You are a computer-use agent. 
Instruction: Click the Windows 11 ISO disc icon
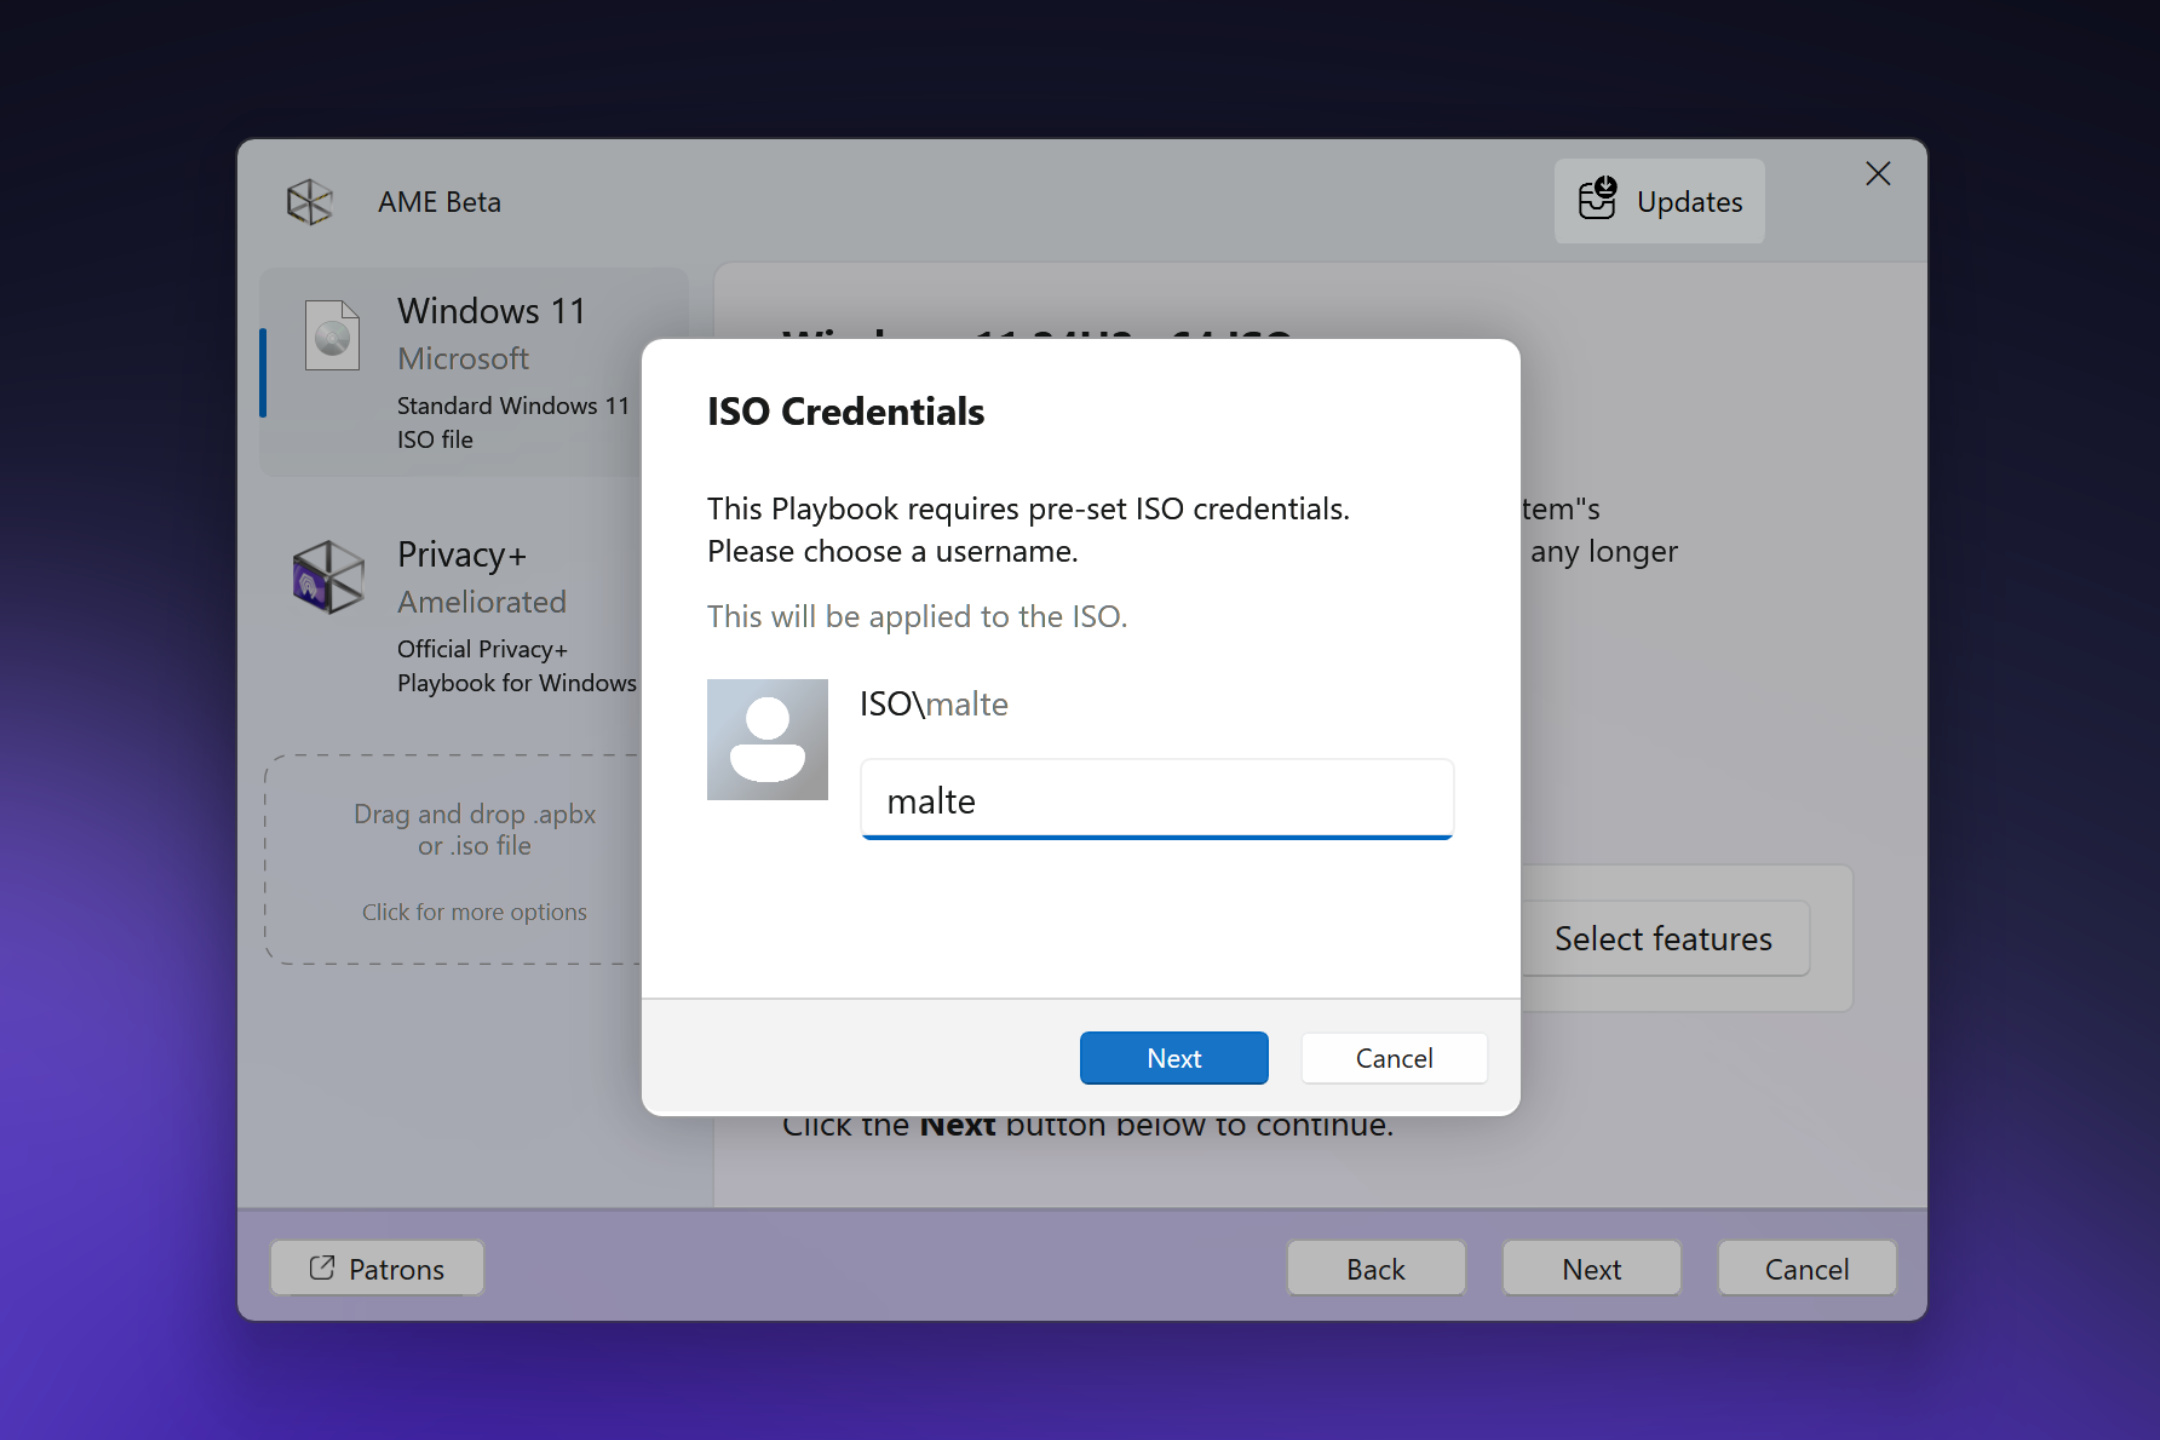pyautogui.click(x=332, y=335)
